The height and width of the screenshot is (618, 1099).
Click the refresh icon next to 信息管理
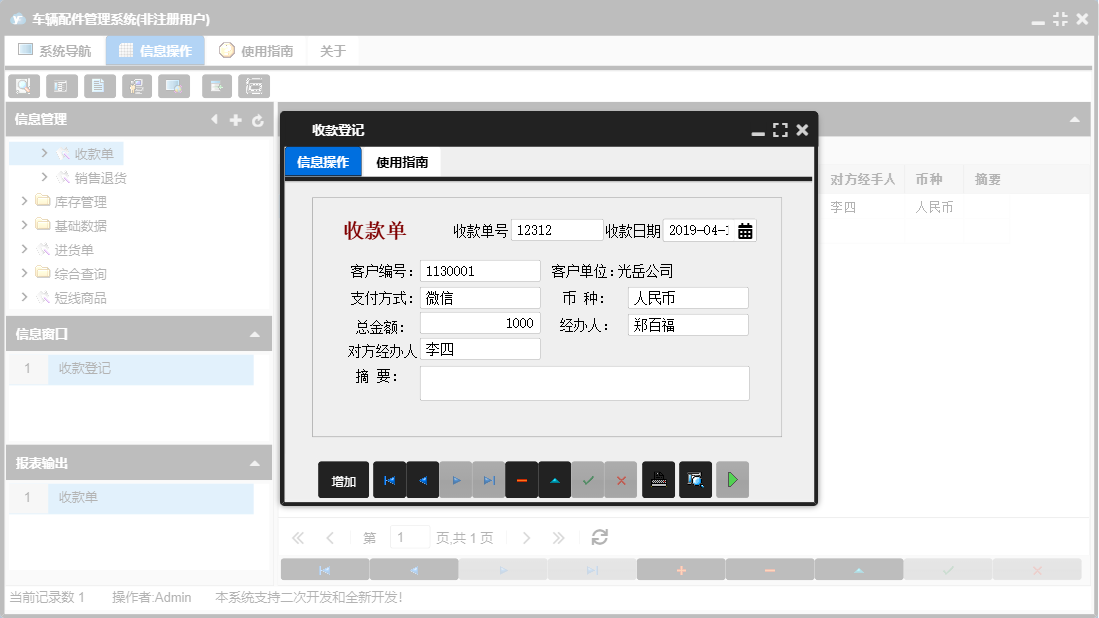(258, 119)
